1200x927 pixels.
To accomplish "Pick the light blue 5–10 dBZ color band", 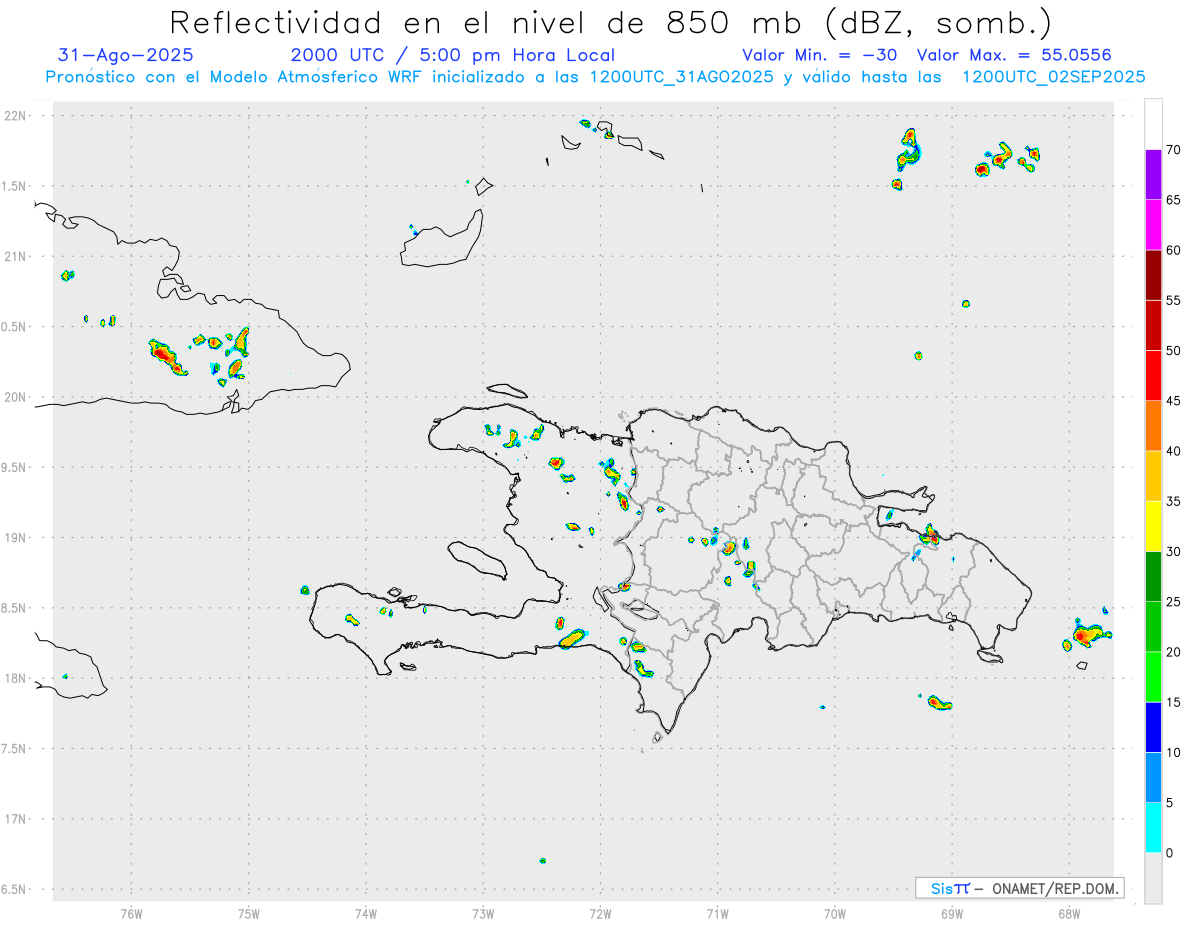I will pos(1153,778).
